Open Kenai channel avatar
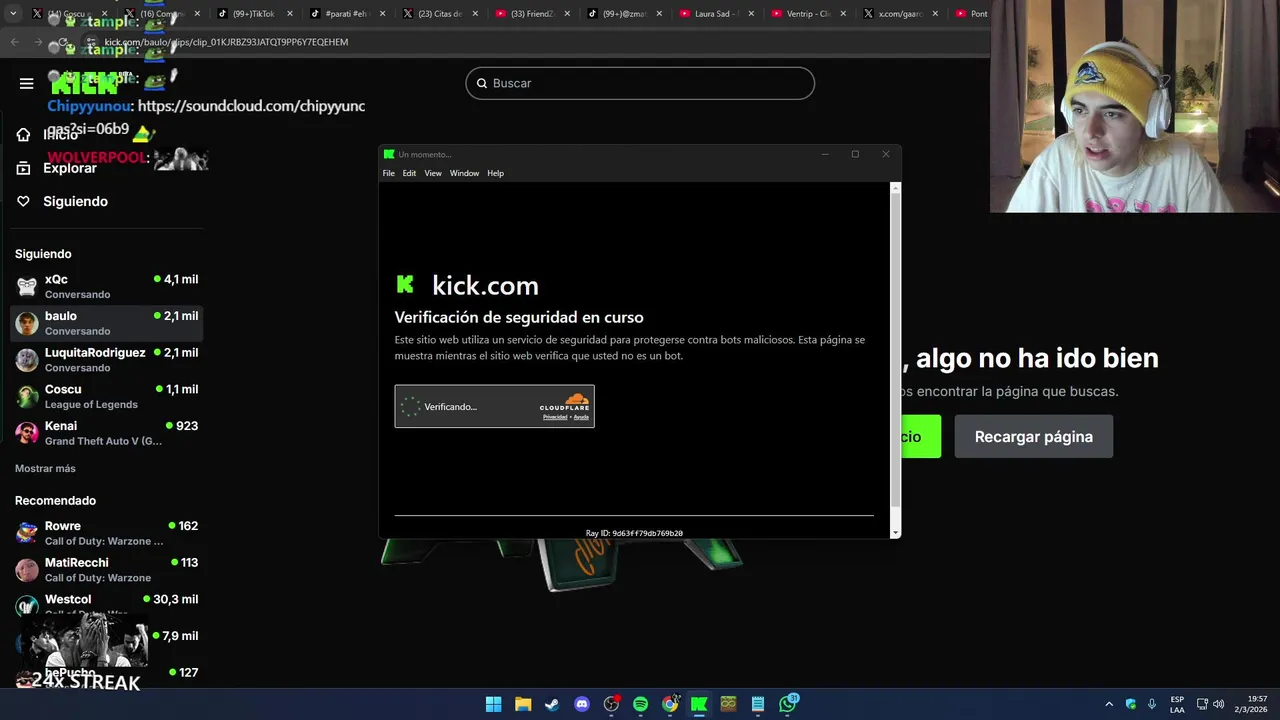Image resolution: width=1280 pixels, height=720 pixels. pyautogui.click(x=27, y=433)
